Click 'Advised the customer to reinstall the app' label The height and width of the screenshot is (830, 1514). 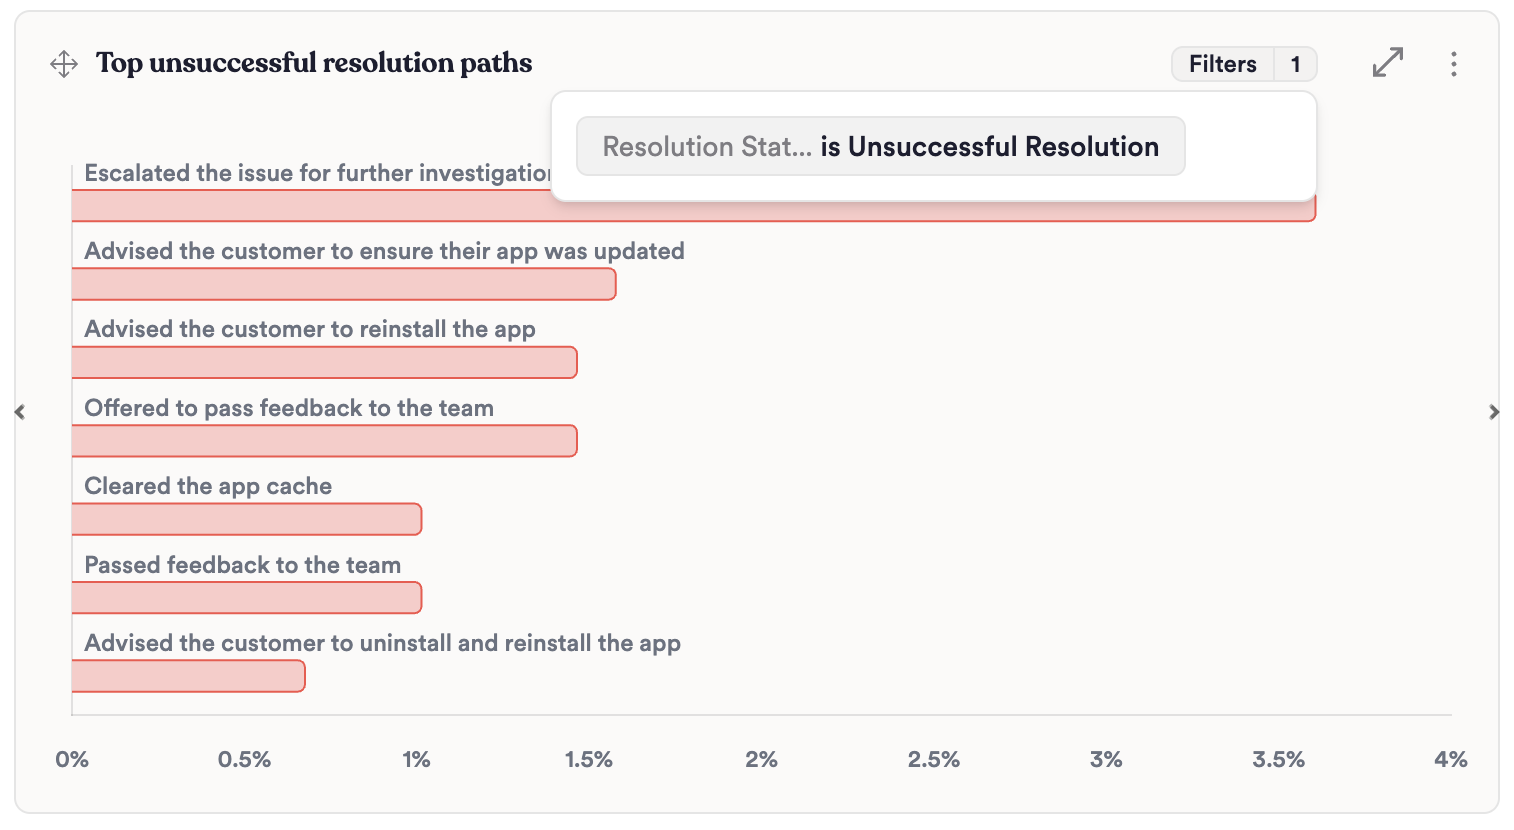tap(310, 329)
